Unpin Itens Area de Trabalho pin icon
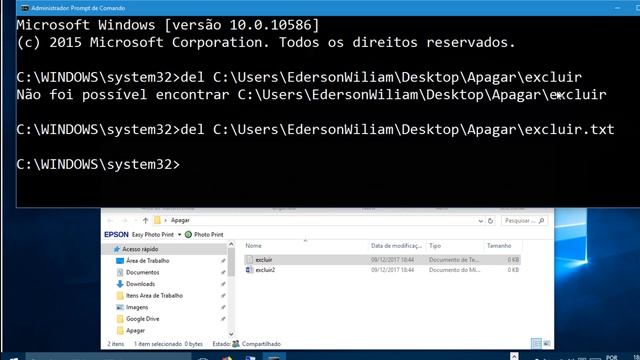 (x=223, y=296)
